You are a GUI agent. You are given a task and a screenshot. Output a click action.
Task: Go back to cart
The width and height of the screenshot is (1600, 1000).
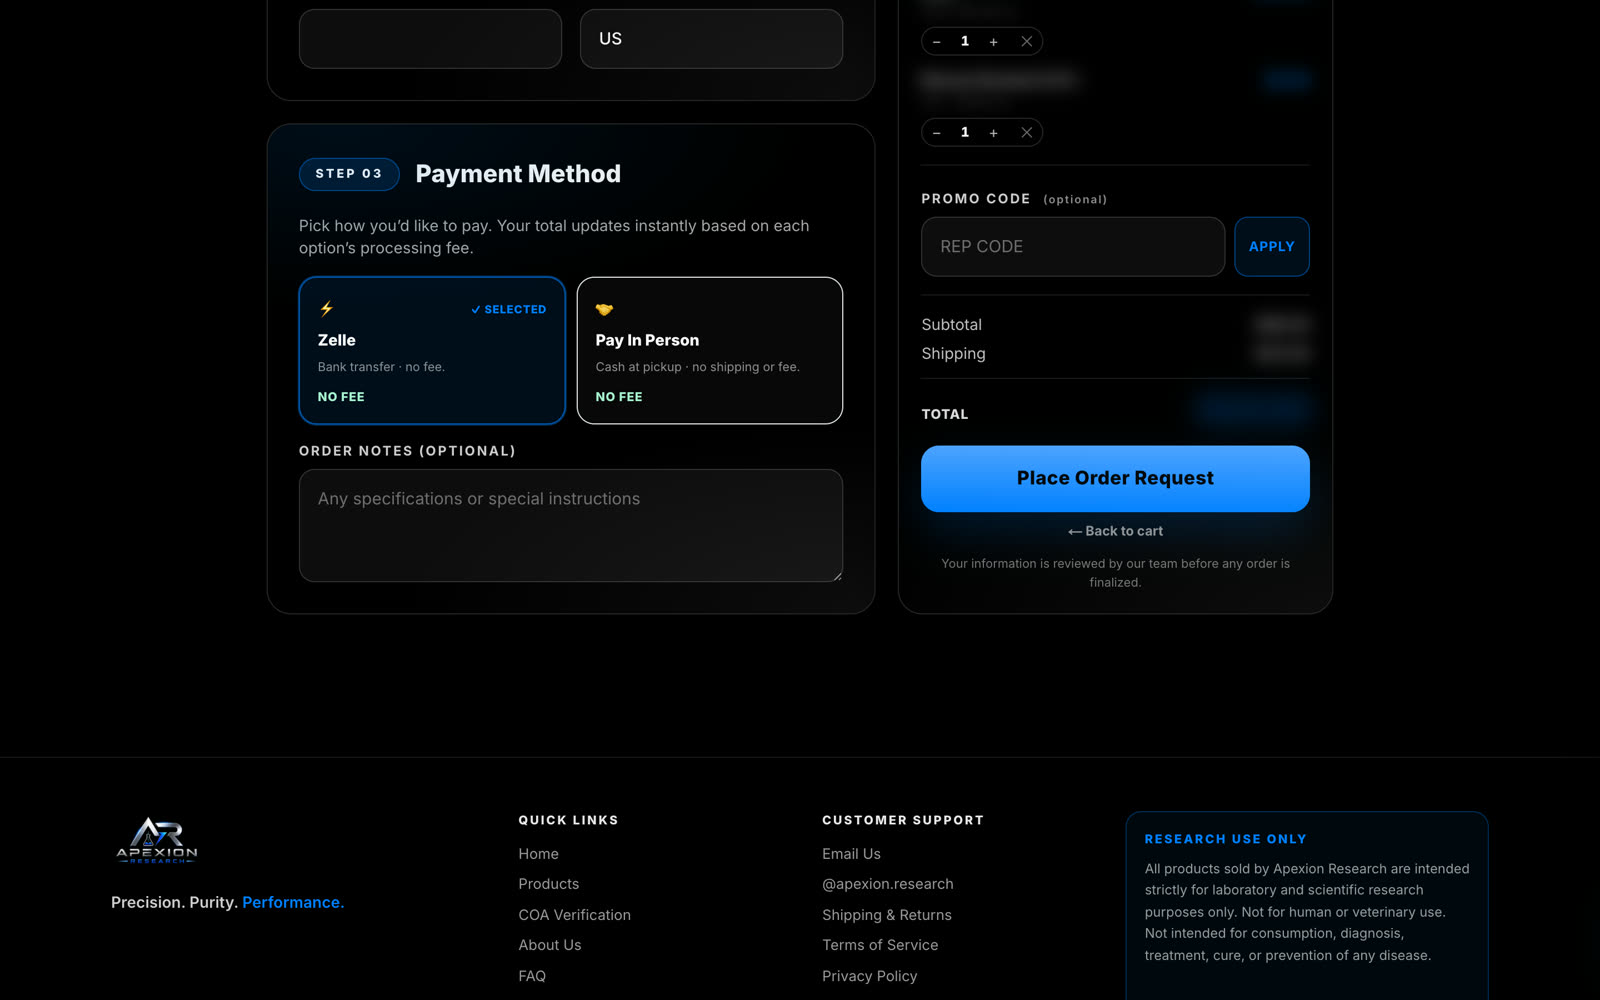coord(1115,531)
